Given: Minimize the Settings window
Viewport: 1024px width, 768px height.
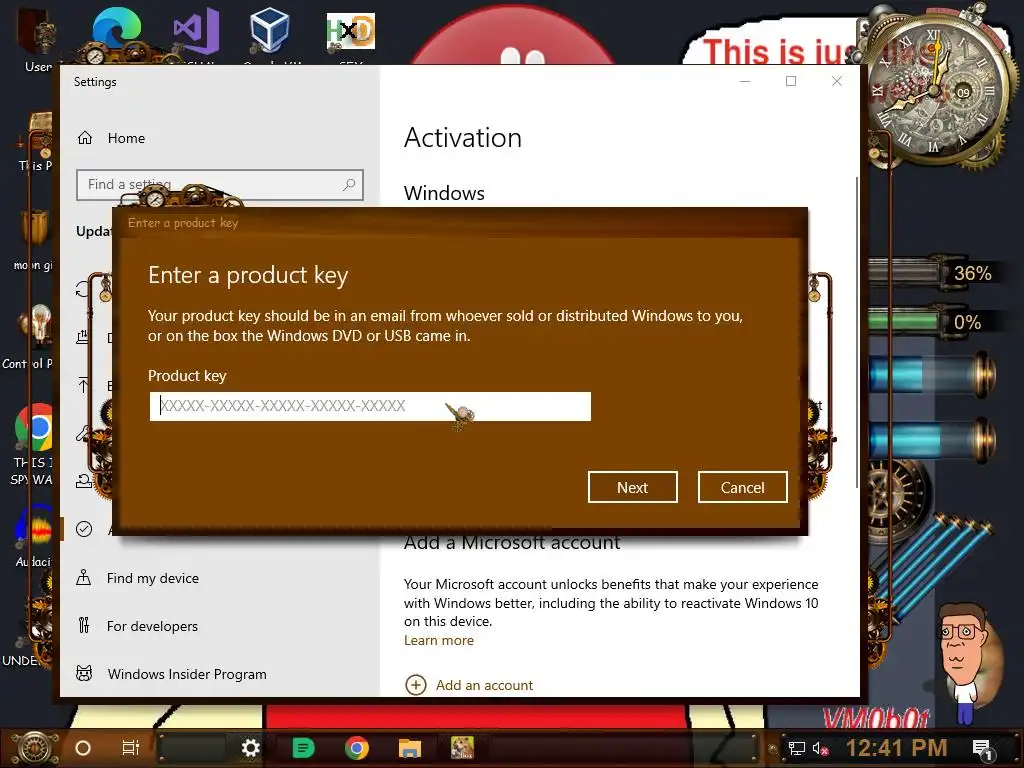Looking at the screenshot, I should click(x=745, y=81).
